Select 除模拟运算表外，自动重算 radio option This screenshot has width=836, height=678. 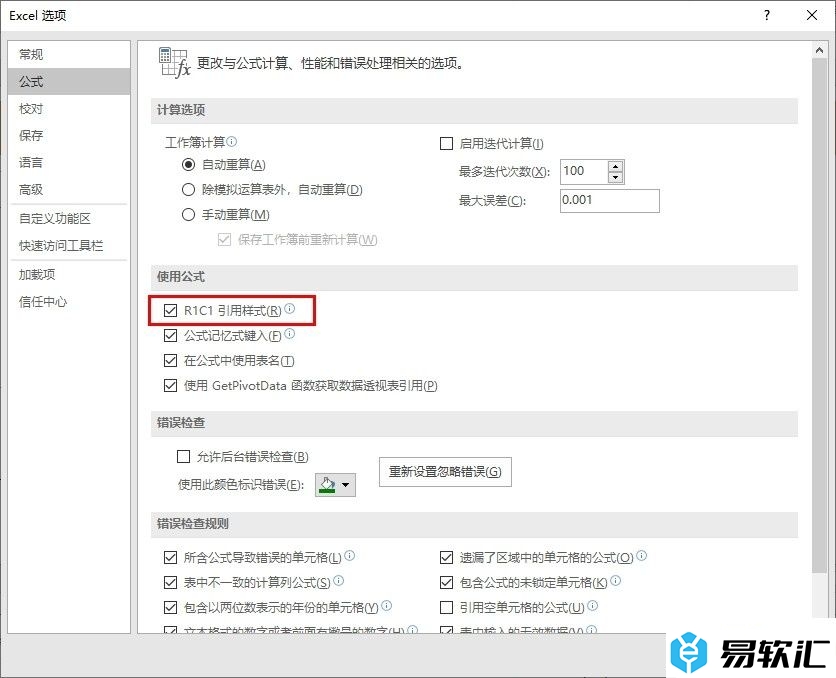click(188, 189)
